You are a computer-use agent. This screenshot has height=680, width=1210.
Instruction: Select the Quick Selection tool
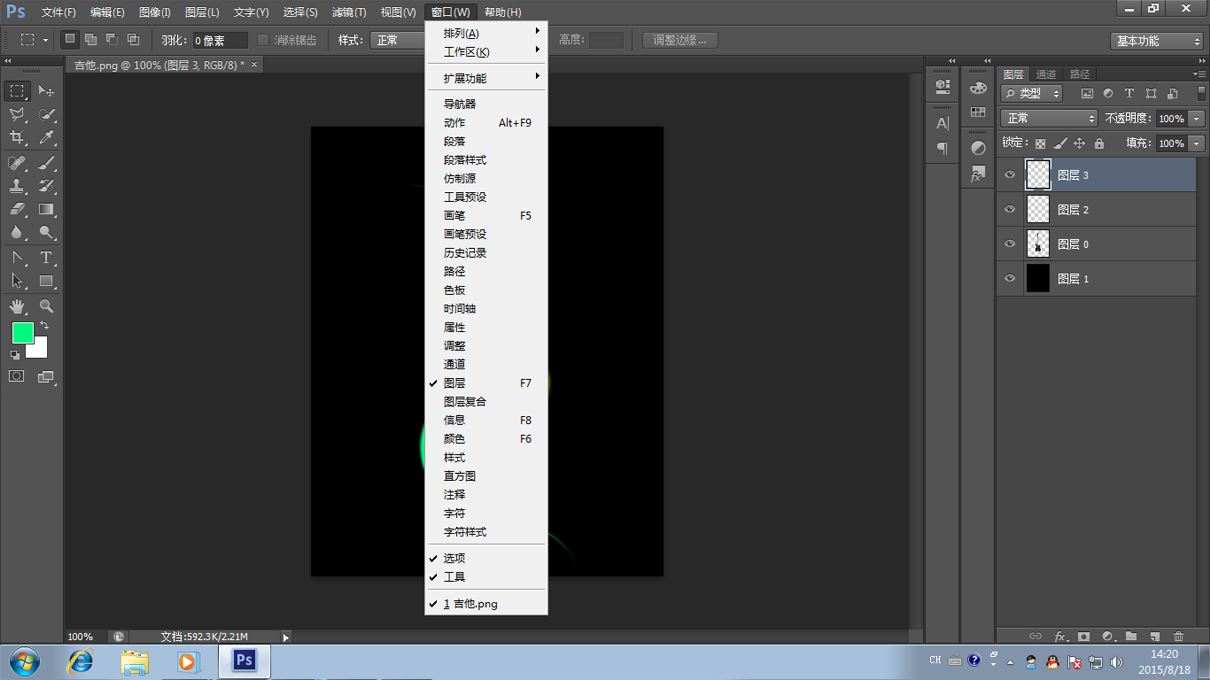pos(46,115)
